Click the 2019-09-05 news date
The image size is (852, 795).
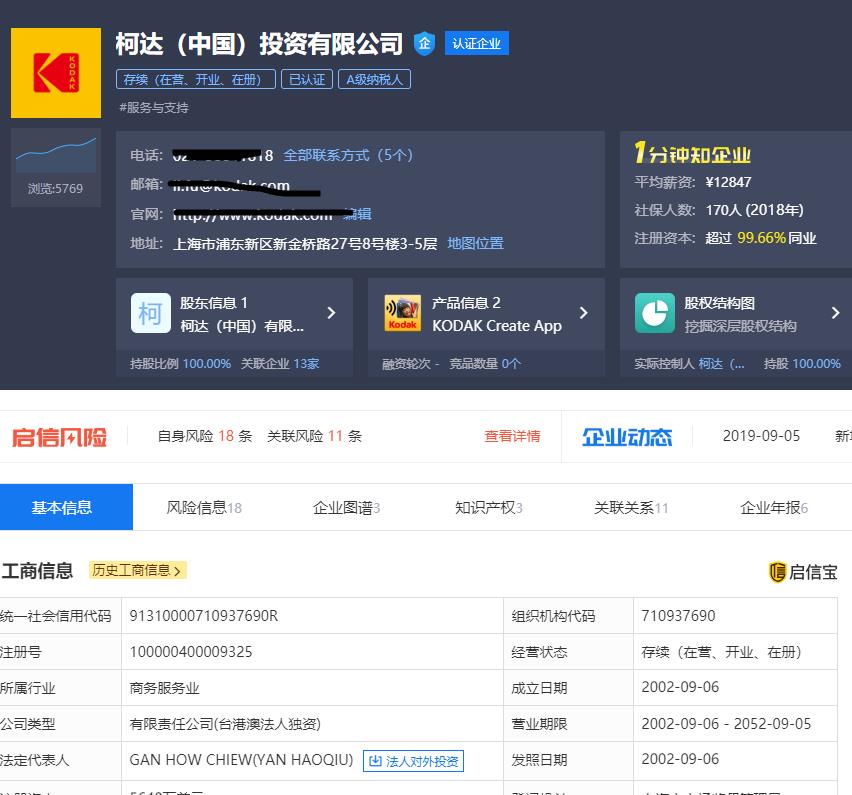761,436
